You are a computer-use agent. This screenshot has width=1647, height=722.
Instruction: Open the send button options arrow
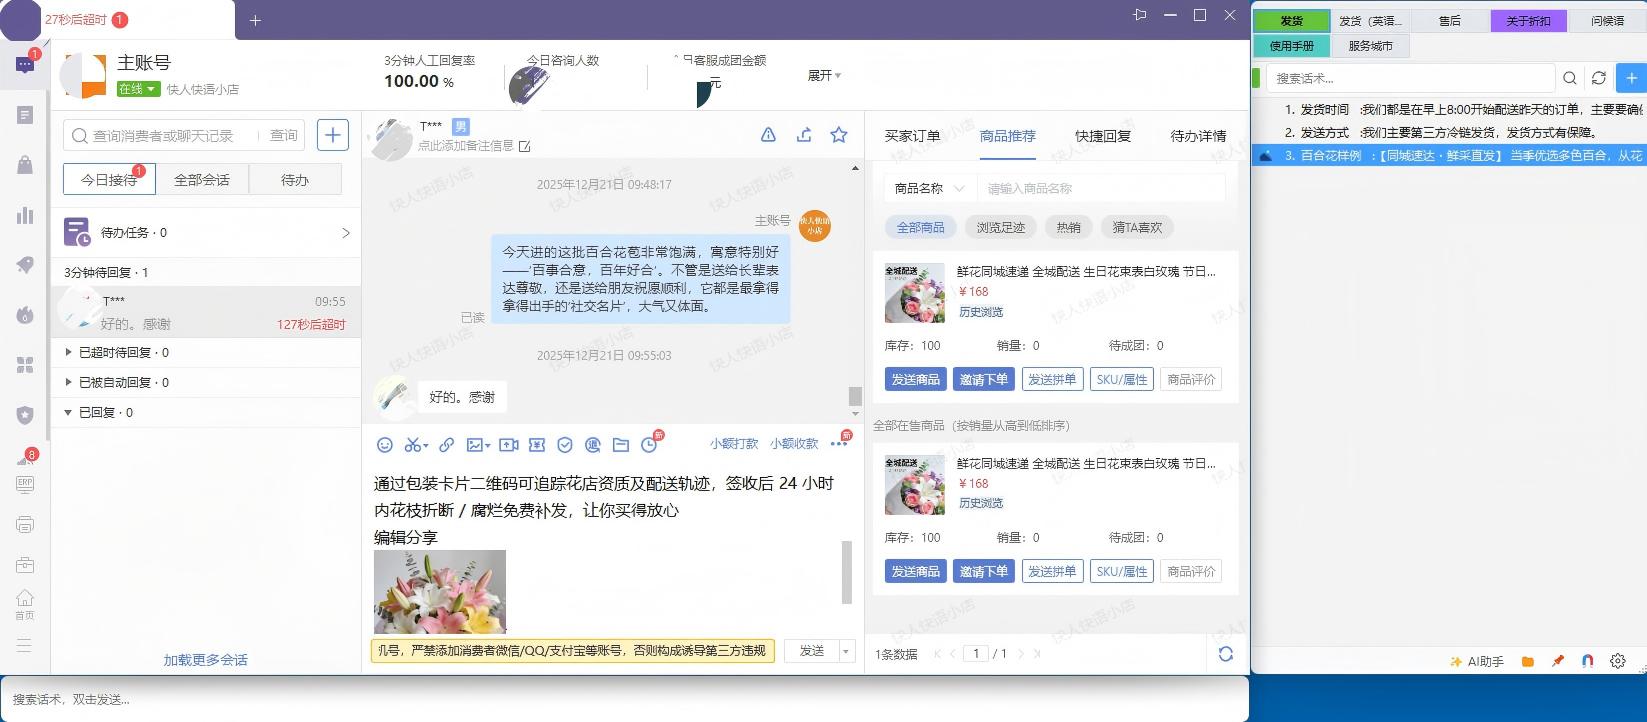[846, 651]
